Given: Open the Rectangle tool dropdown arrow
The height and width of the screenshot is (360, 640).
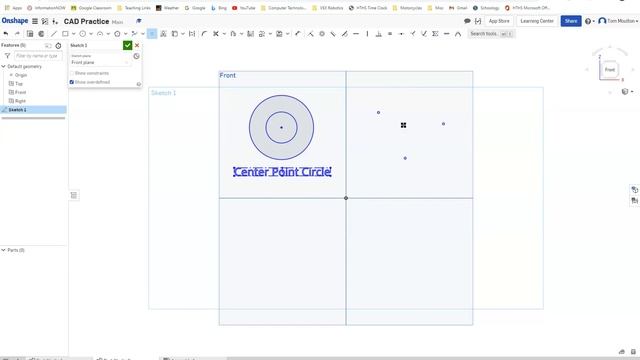Looking at the screenshot, I should (73, 34).
